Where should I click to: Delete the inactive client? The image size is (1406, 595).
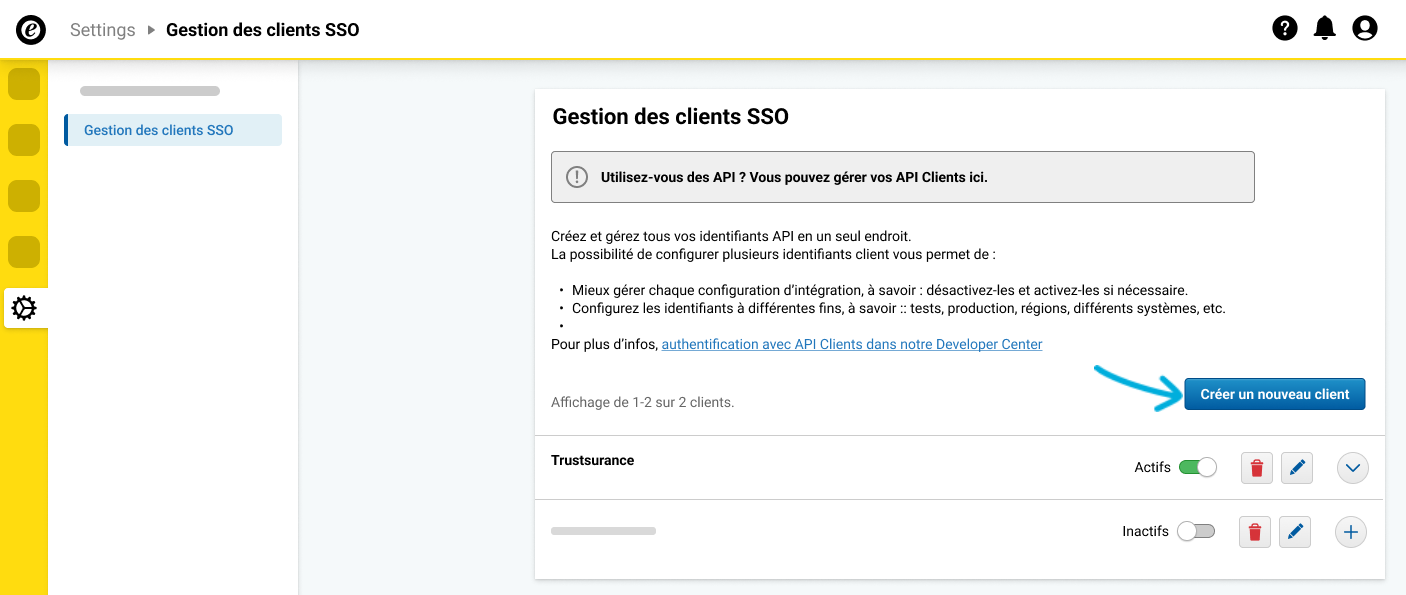pyautogui.click(x=1255, y=532)
